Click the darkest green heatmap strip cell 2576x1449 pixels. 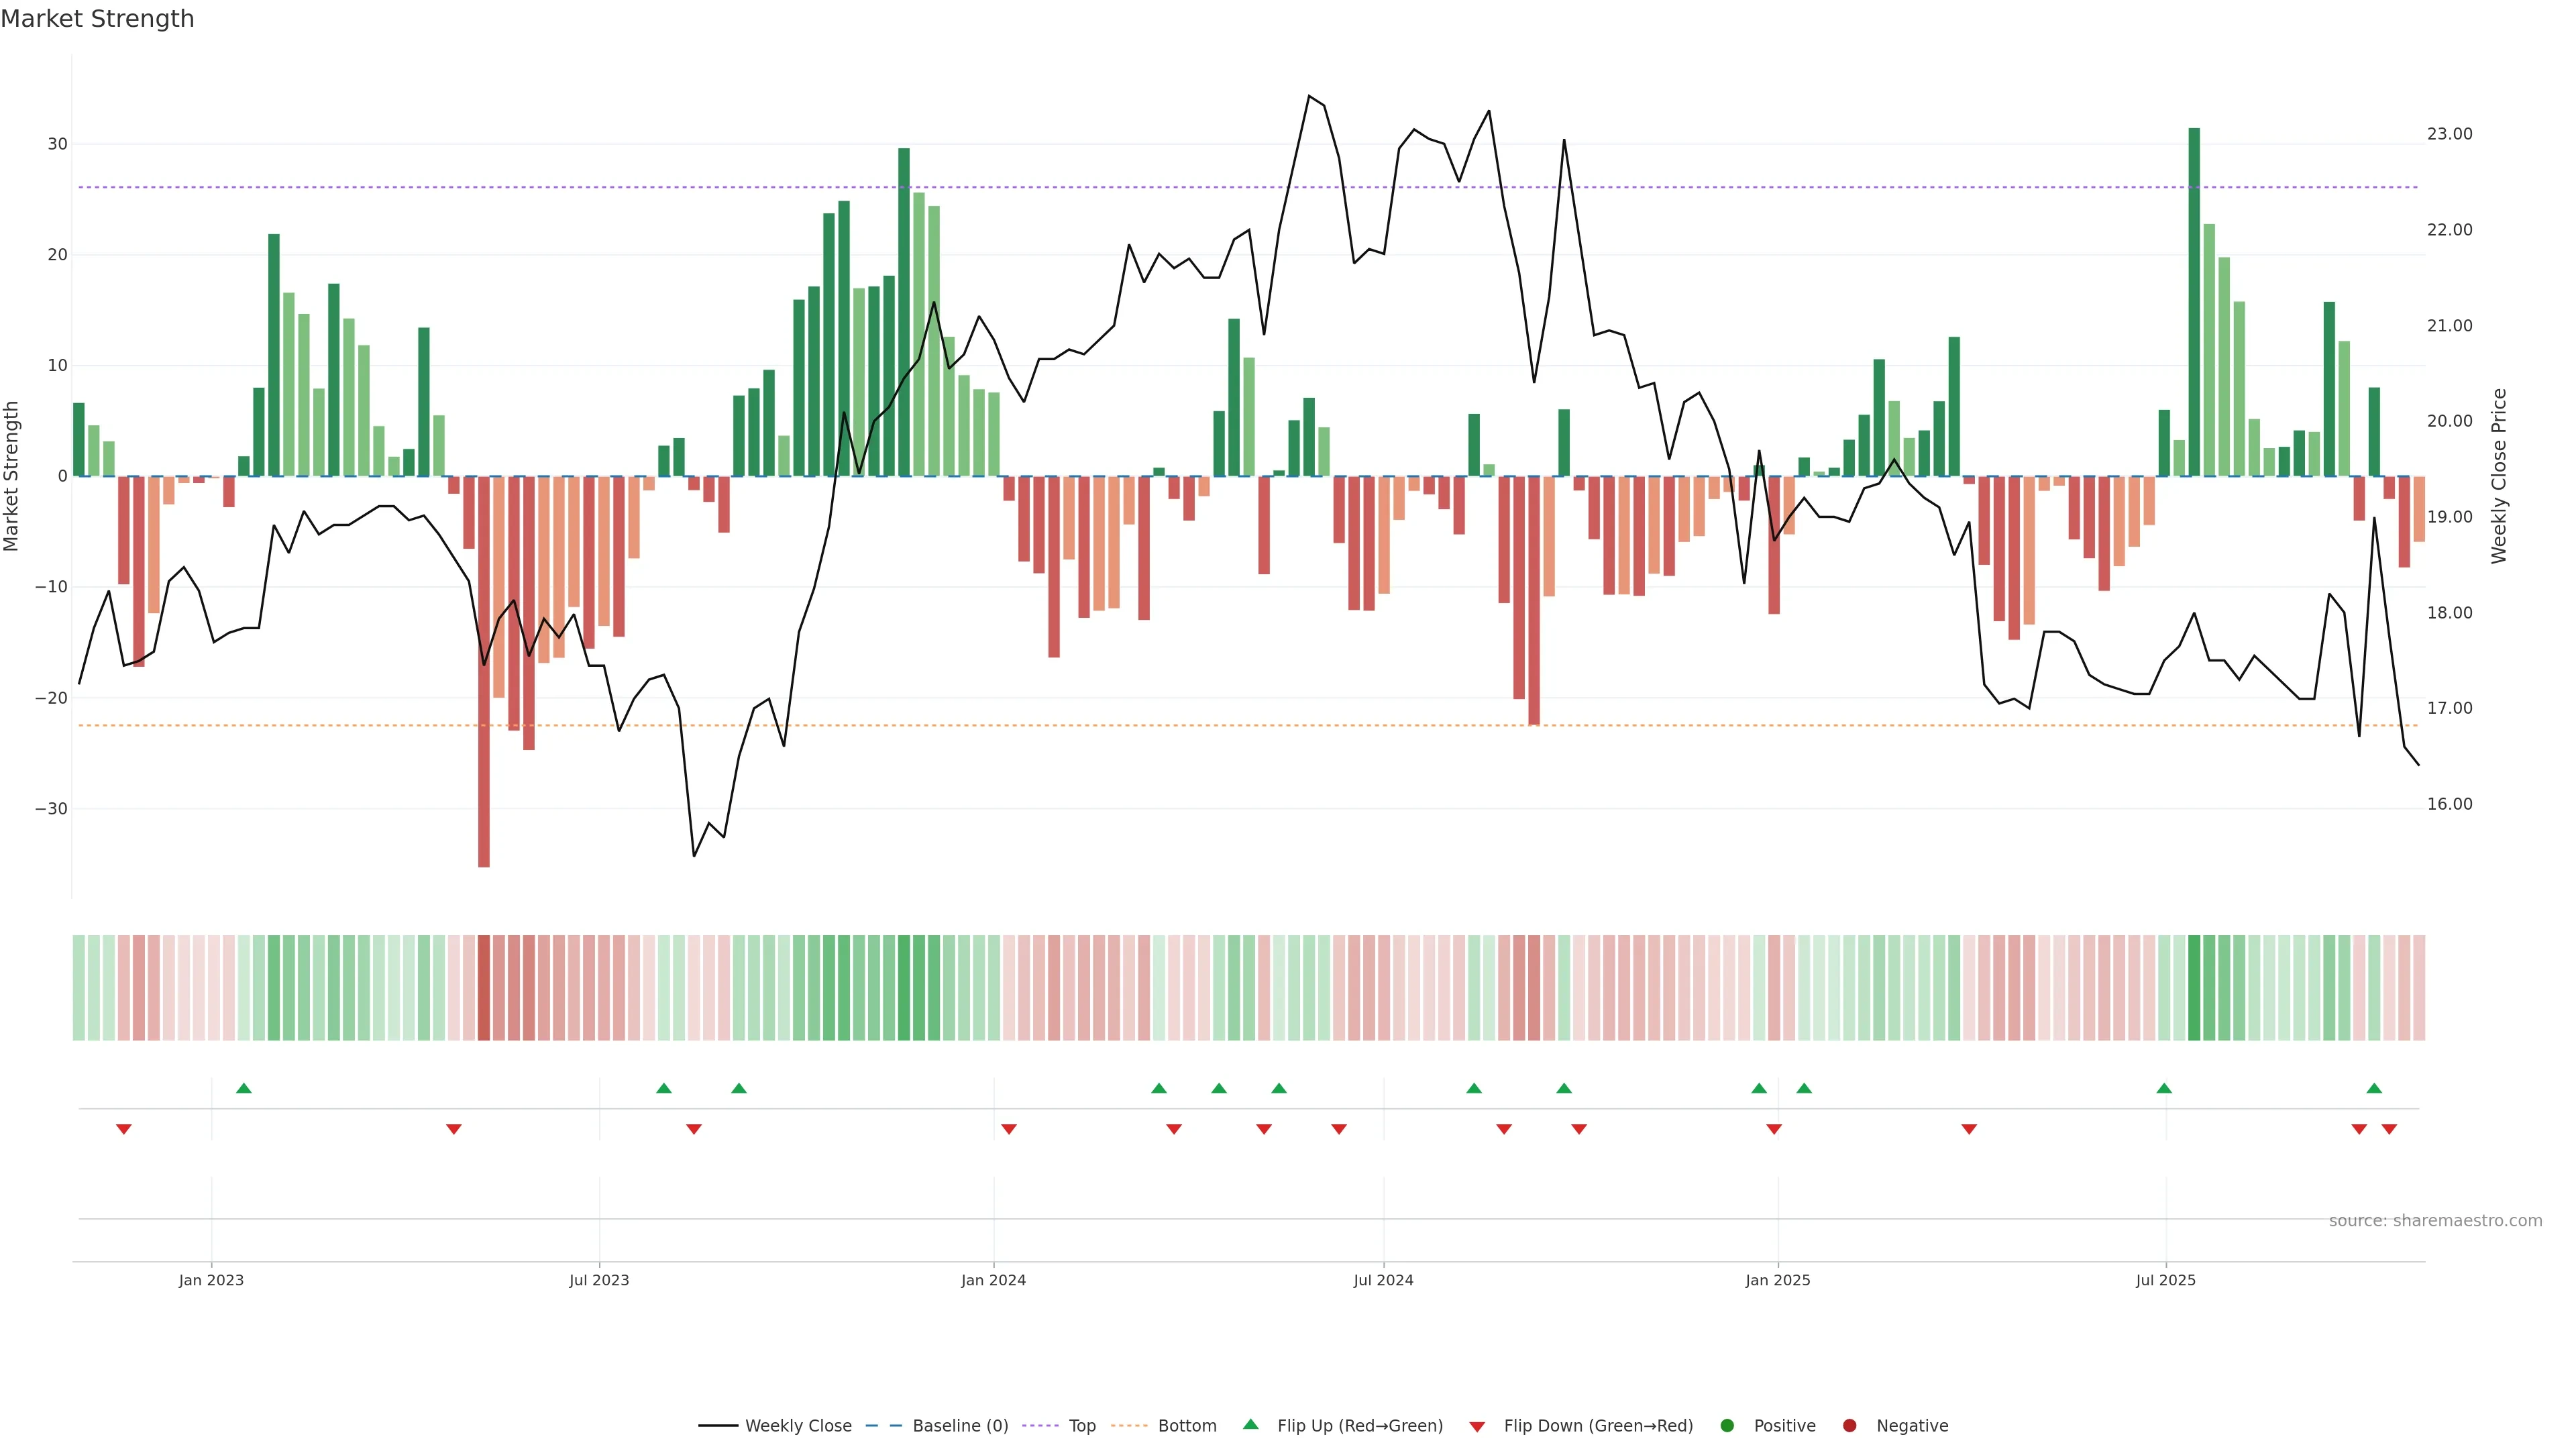tap(2194, 988)
